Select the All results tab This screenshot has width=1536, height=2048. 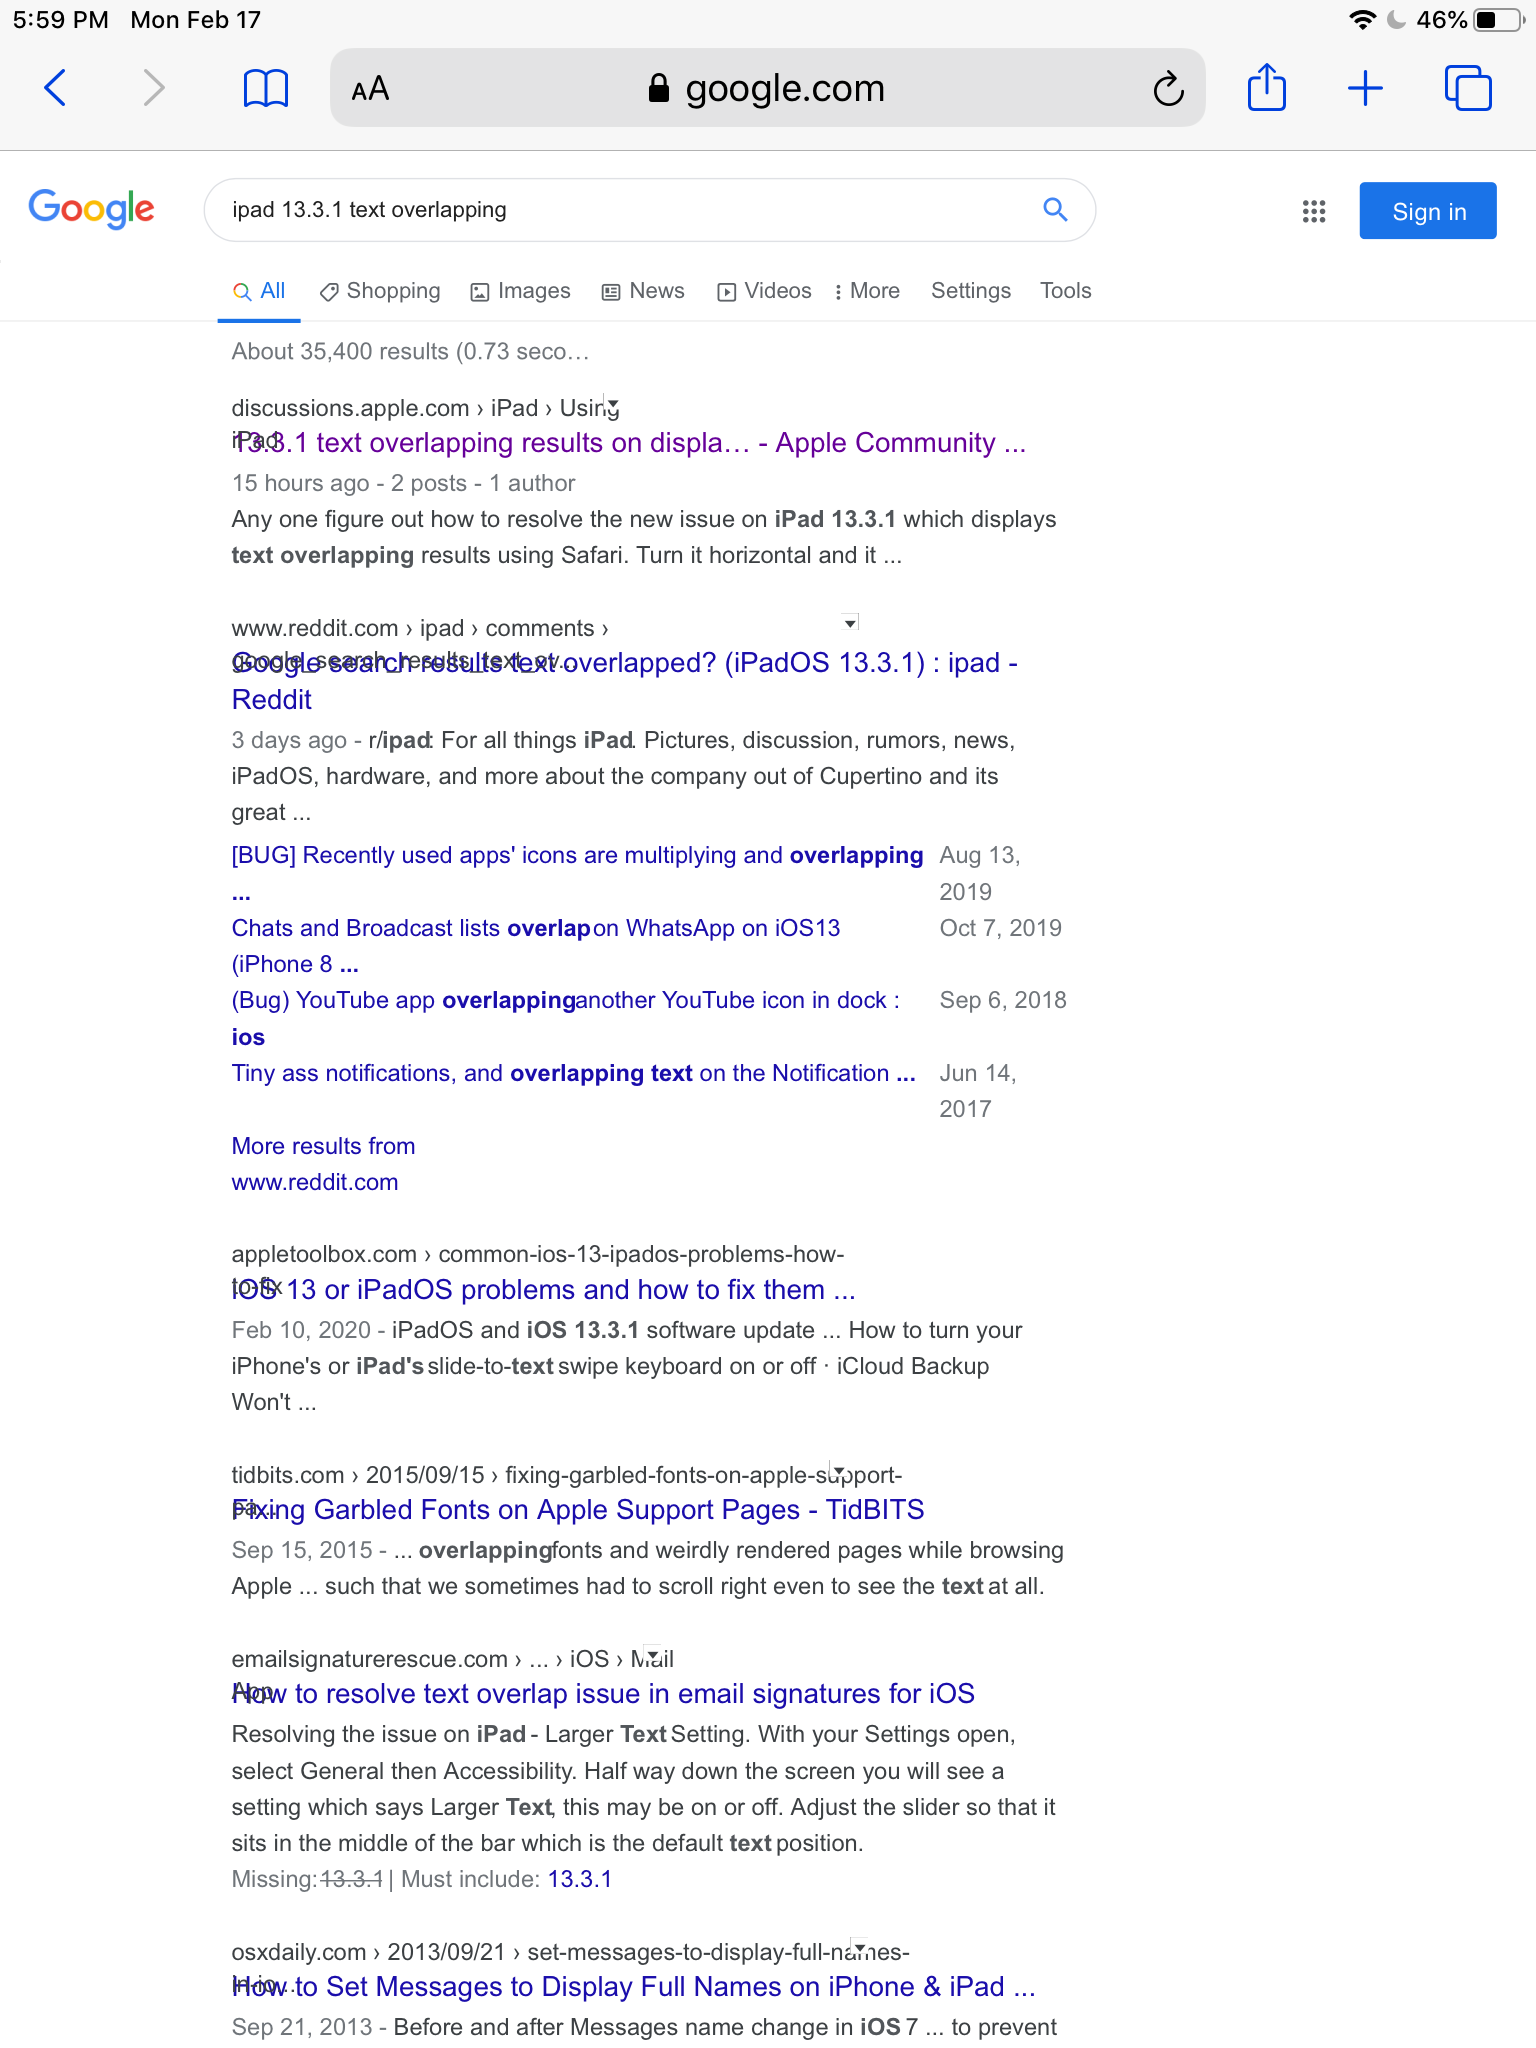259,291
